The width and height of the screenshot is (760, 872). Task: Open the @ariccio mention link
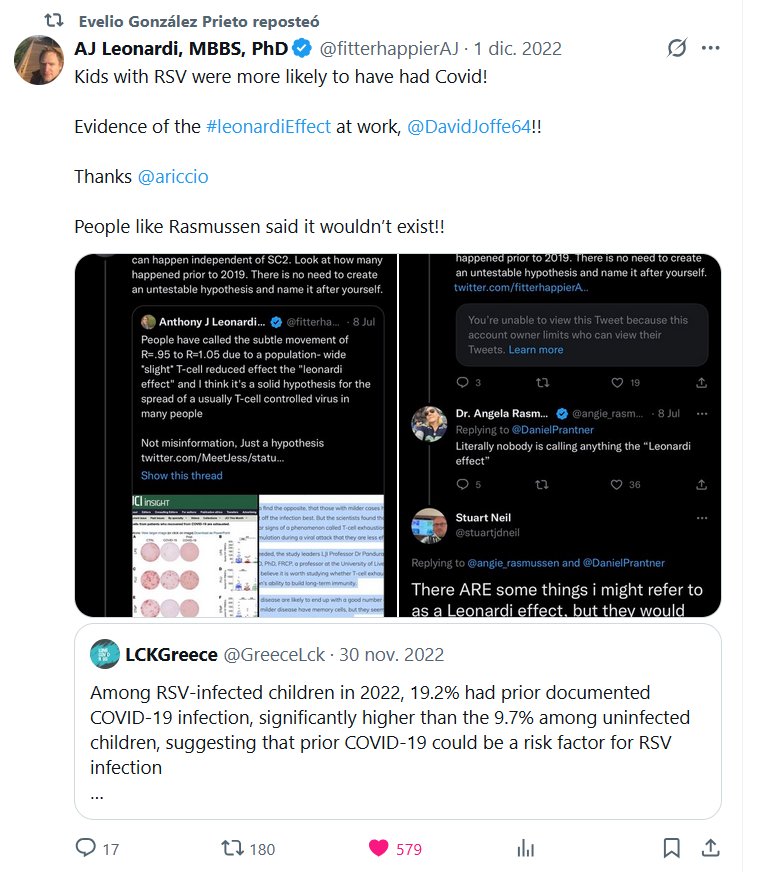[173, 176]
